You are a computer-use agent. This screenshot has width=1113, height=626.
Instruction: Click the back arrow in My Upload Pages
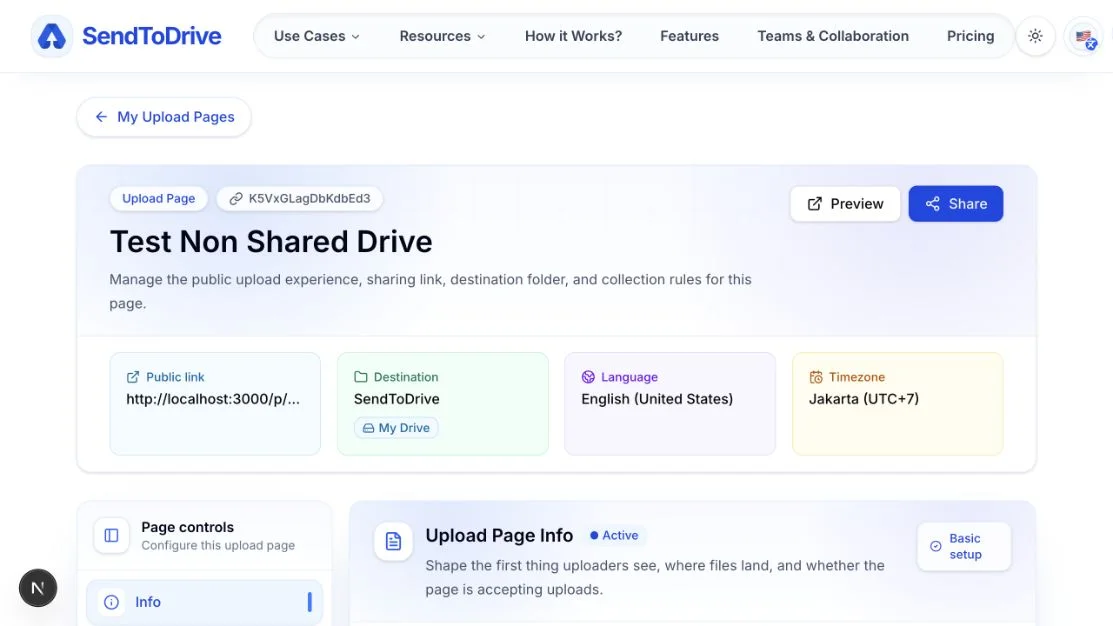(102, 116)
